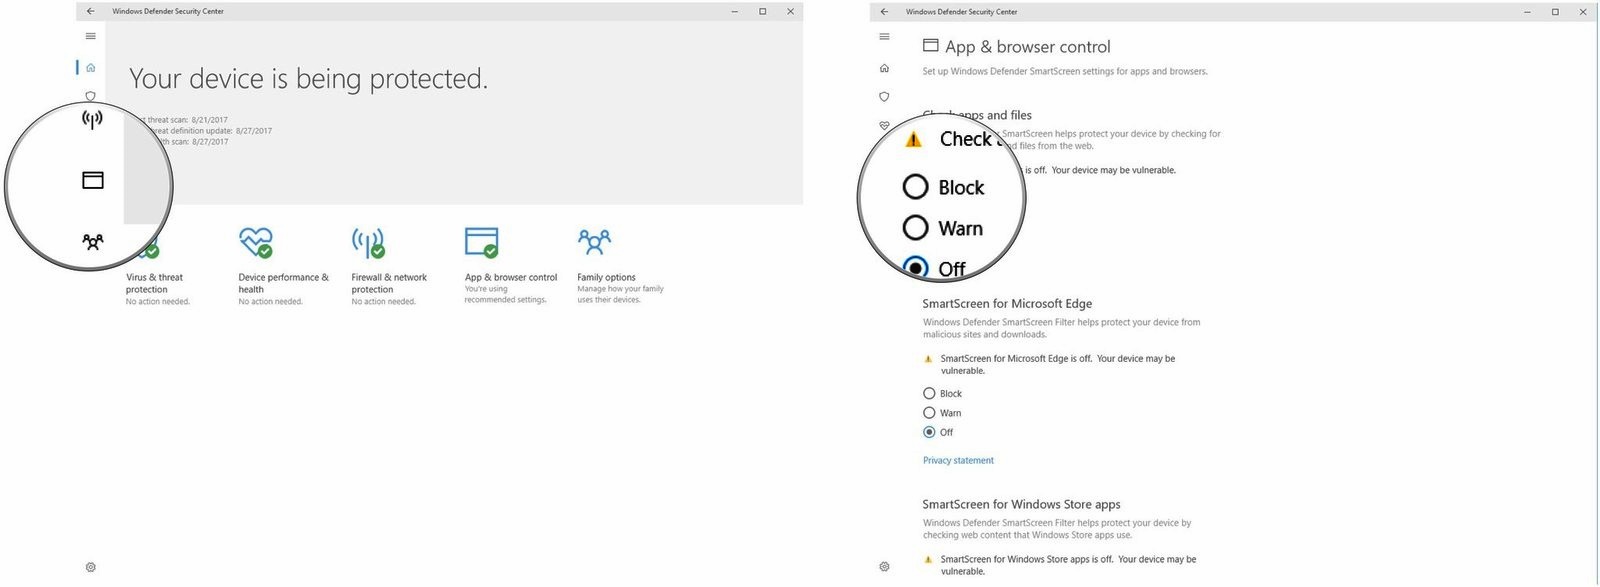Expand the hamburger menu in the left window

pos(91,36)
